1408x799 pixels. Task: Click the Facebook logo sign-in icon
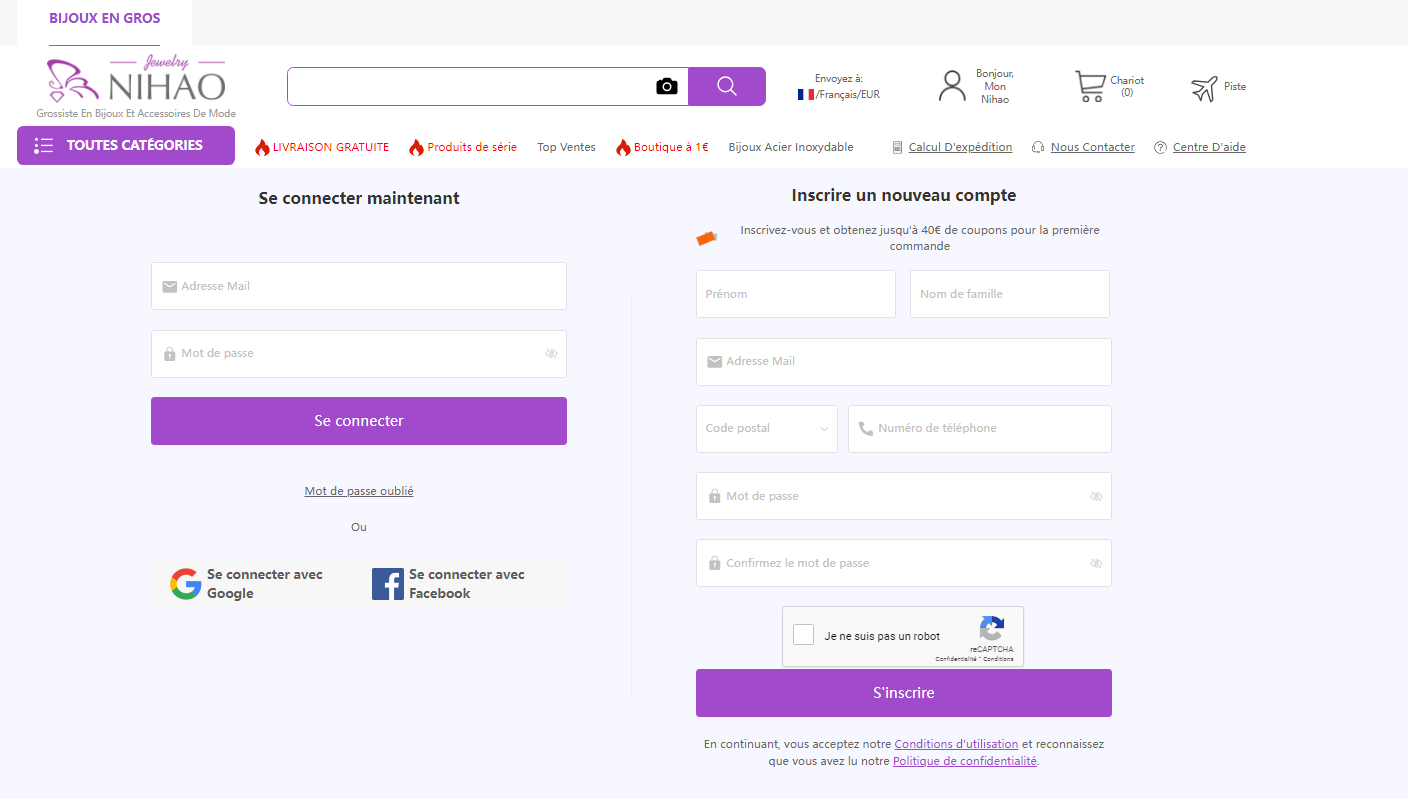tap(388, 584)
